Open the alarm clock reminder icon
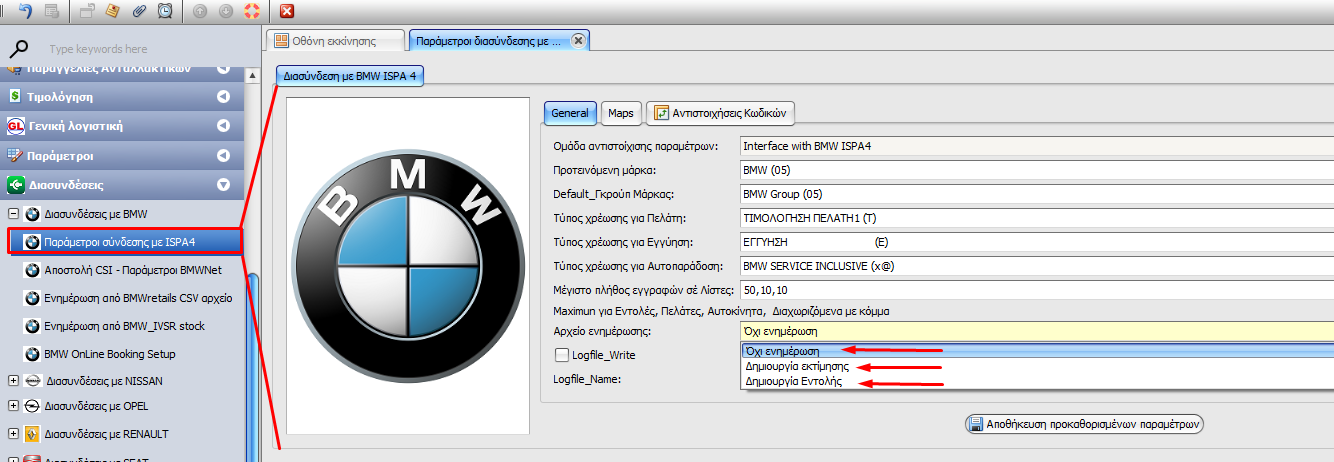Screen dimensions: 1334x462 pyautogui.click(x=165, y=11)
